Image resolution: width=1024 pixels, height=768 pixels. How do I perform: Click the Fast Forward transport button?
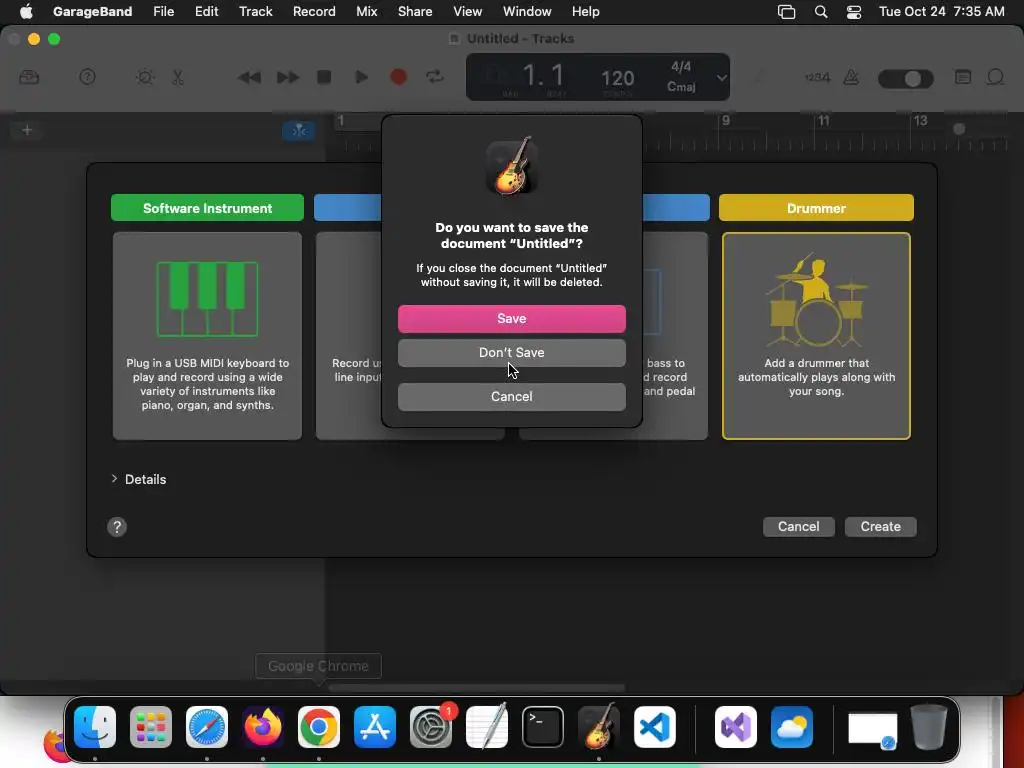pyautogui.click(x=287, y=78)
